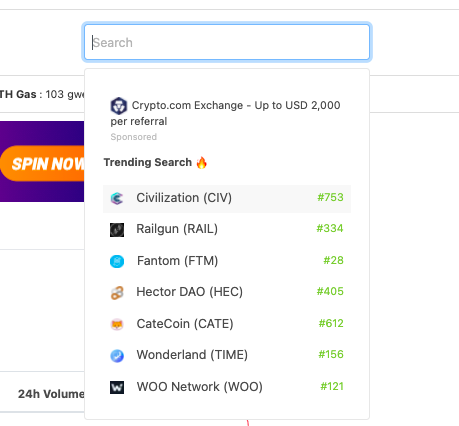Open Wonderland (TIME) from trending
The image size is (459, 426).
coord(227,355)
